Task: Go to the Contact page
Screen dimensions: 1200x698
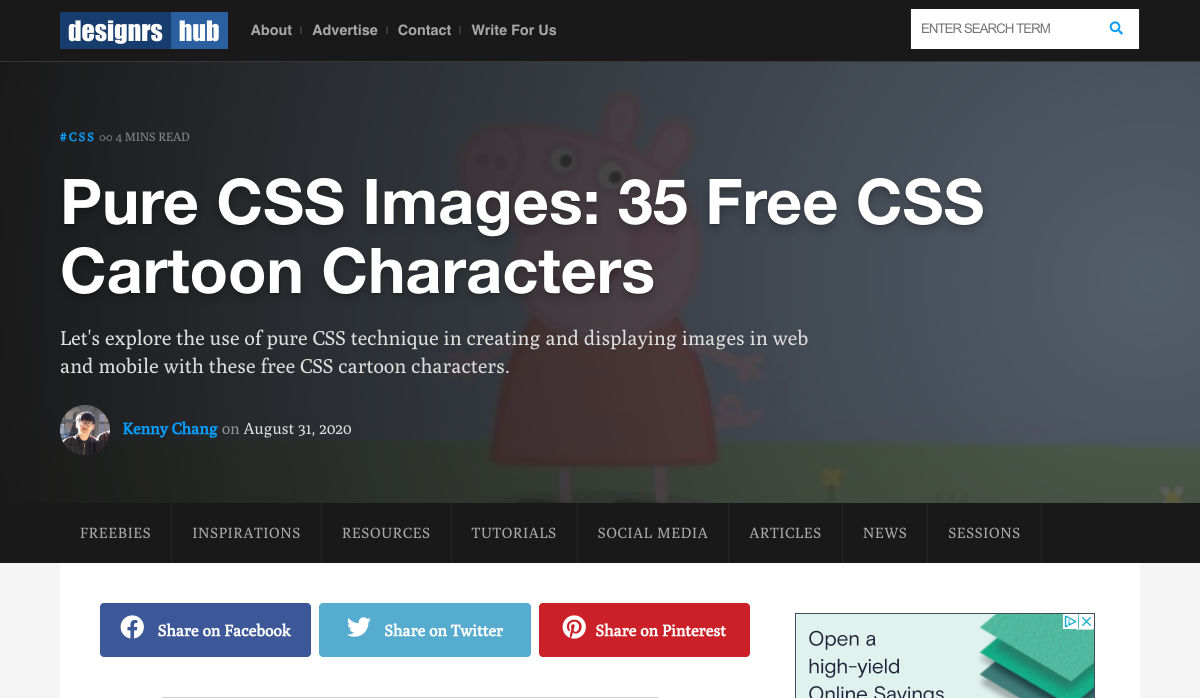Action: point(424,30)
